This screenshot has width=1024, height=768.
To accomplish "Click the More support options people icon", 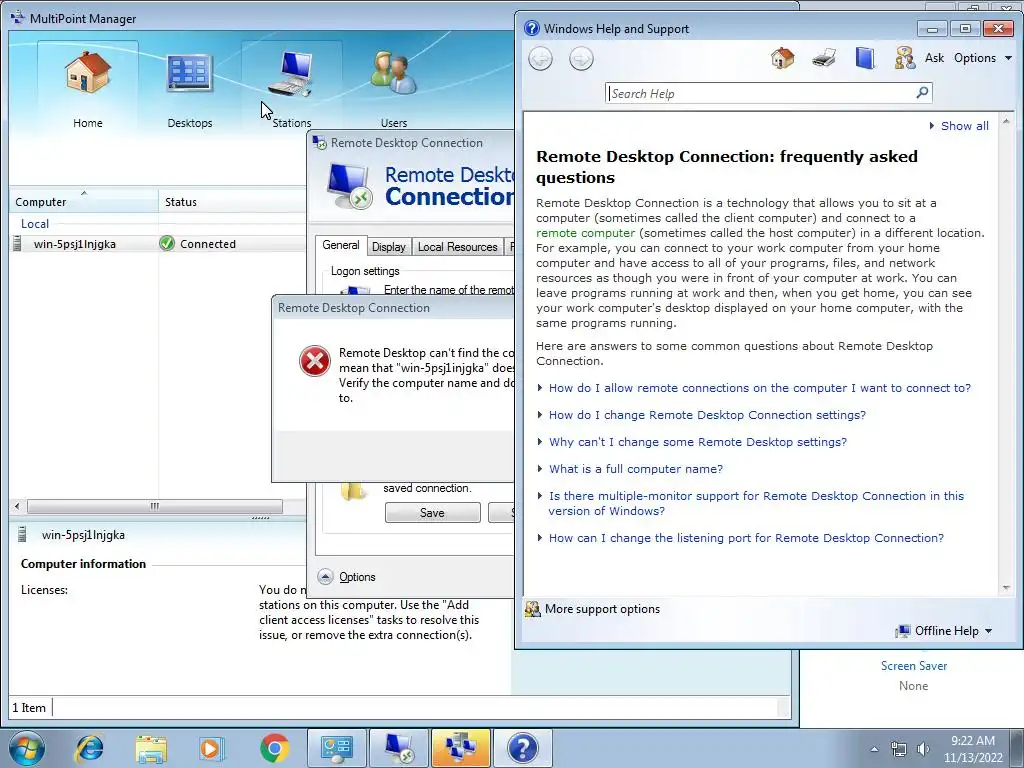I will click(533, 609).
